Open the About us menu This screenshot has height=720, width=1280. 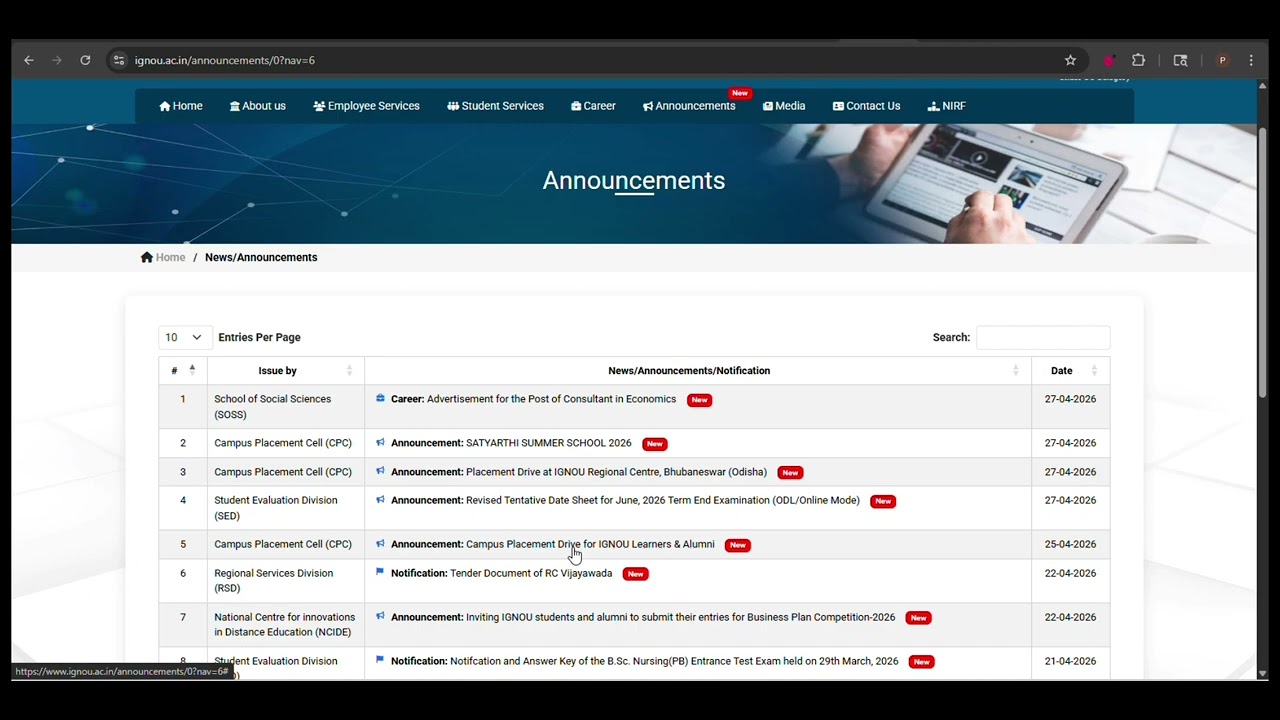tap(258, 106)
